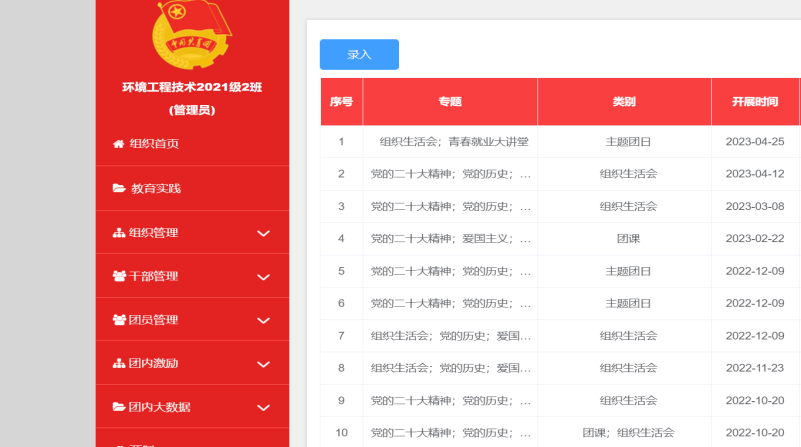This screenshot has height=447, width=801.
Task: Expand the 团内大数据 chevron arrow
Action: [264, 408]
